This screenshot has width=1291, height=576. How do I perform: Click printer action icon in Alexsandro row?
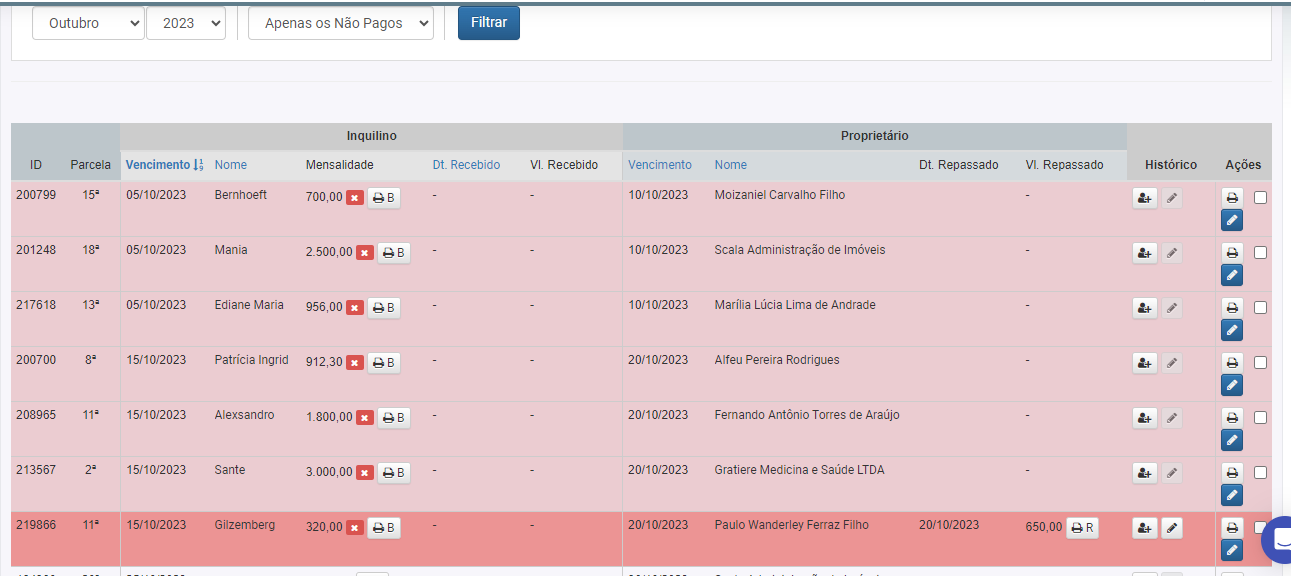[1232, 417]
